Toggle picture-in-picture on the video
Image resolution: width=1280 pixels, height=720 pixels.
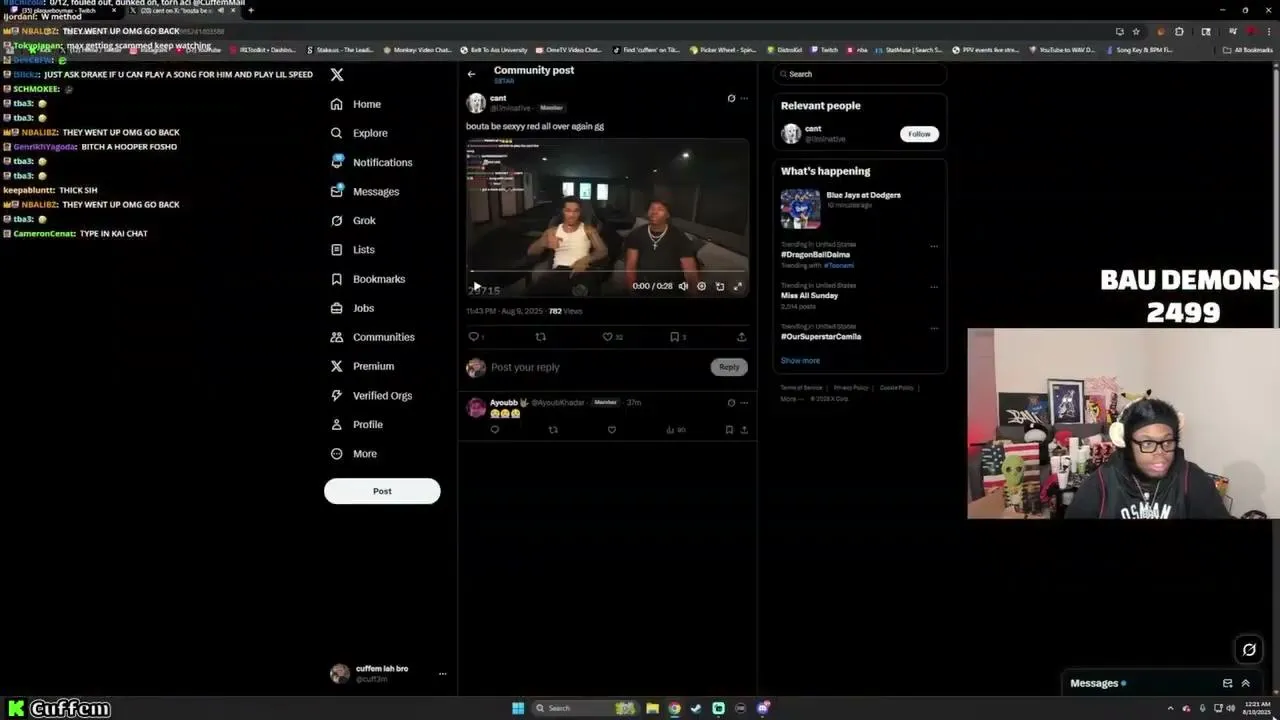coord(720,286)
